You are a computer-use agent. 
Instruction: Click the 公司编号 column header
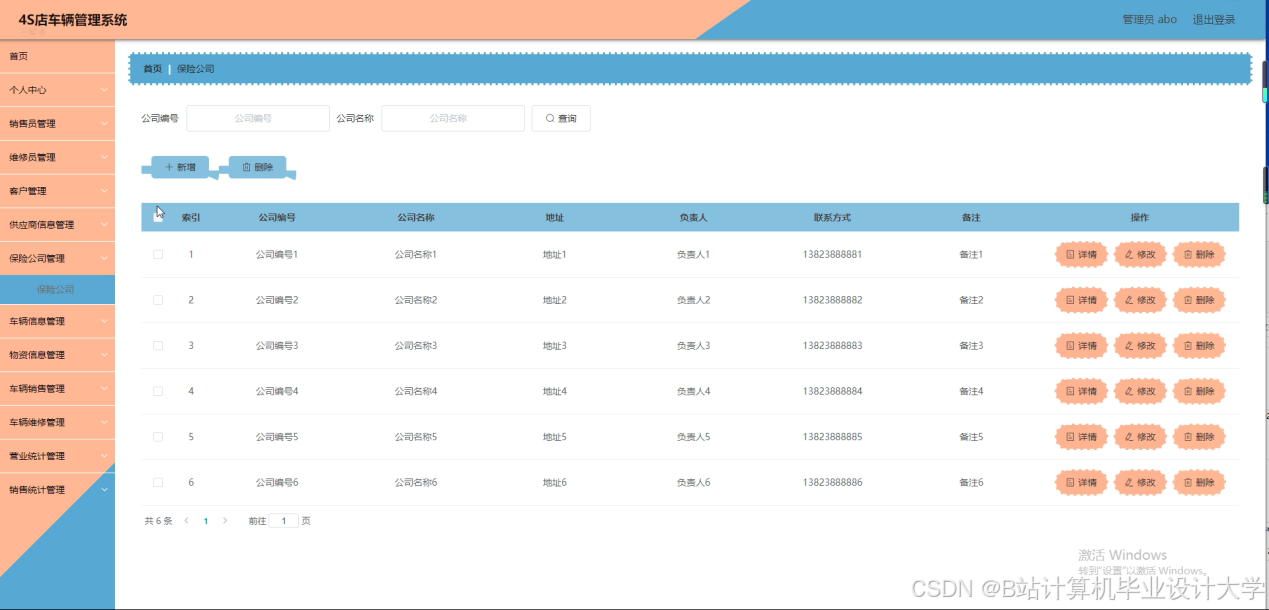(277, 217)
